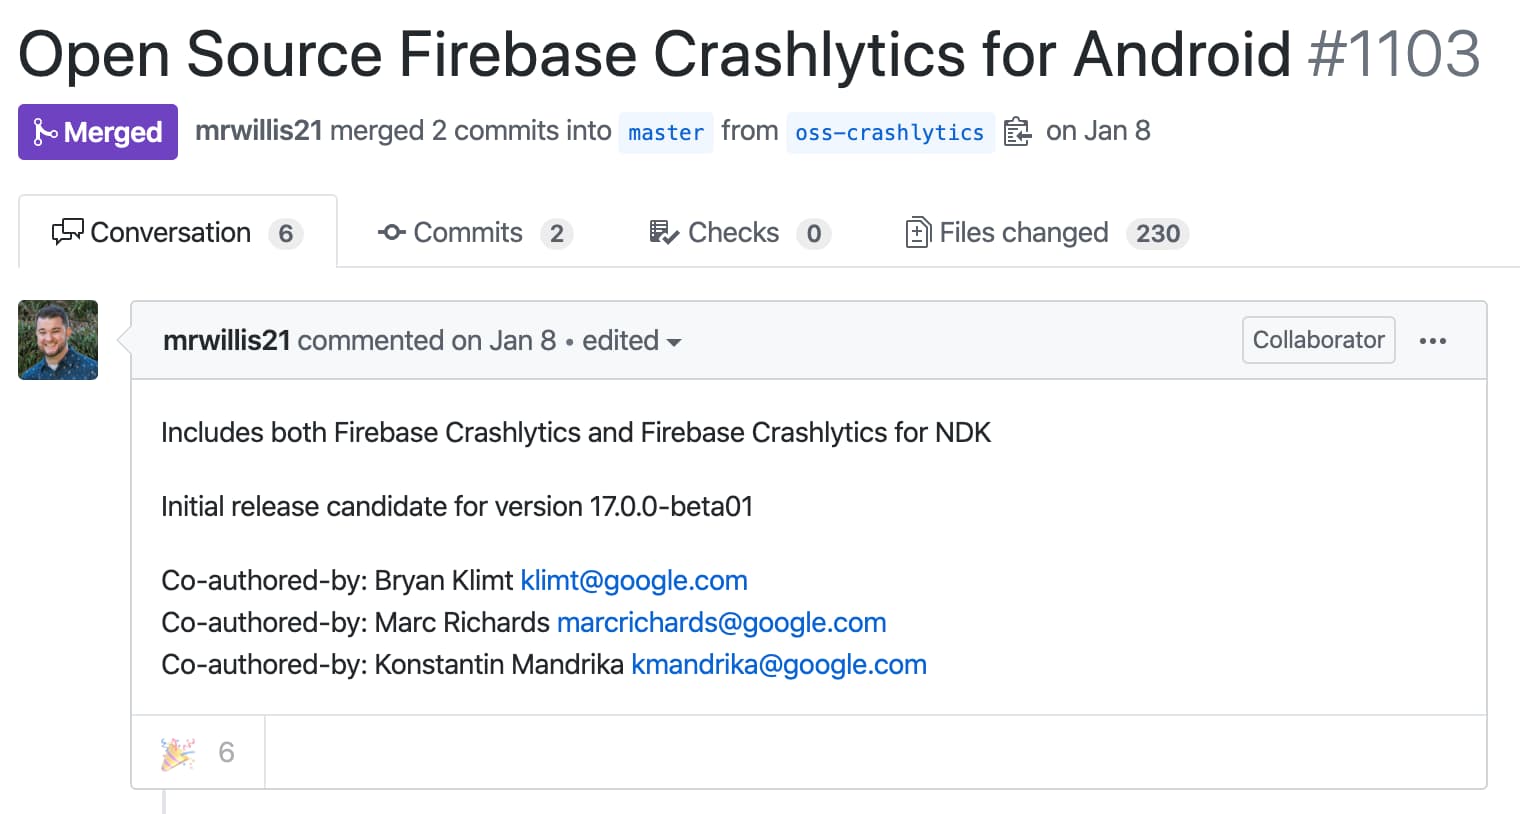Open the oss-crashlytics branch link
The image size is (1520, 814).
890,132
